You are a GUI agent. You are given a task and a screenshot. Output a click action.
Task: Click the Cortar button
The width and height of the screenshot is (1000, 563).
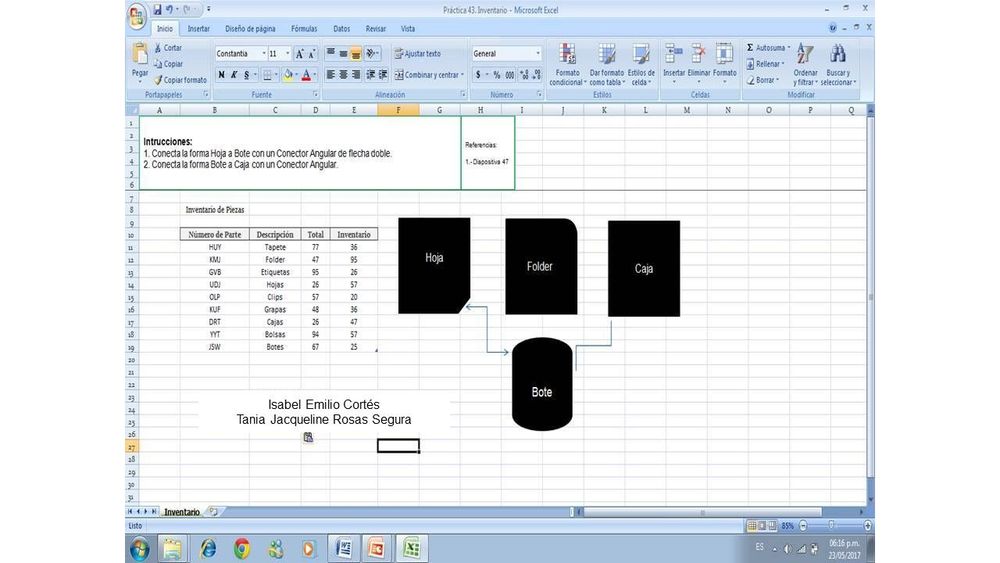pos(167,48)
